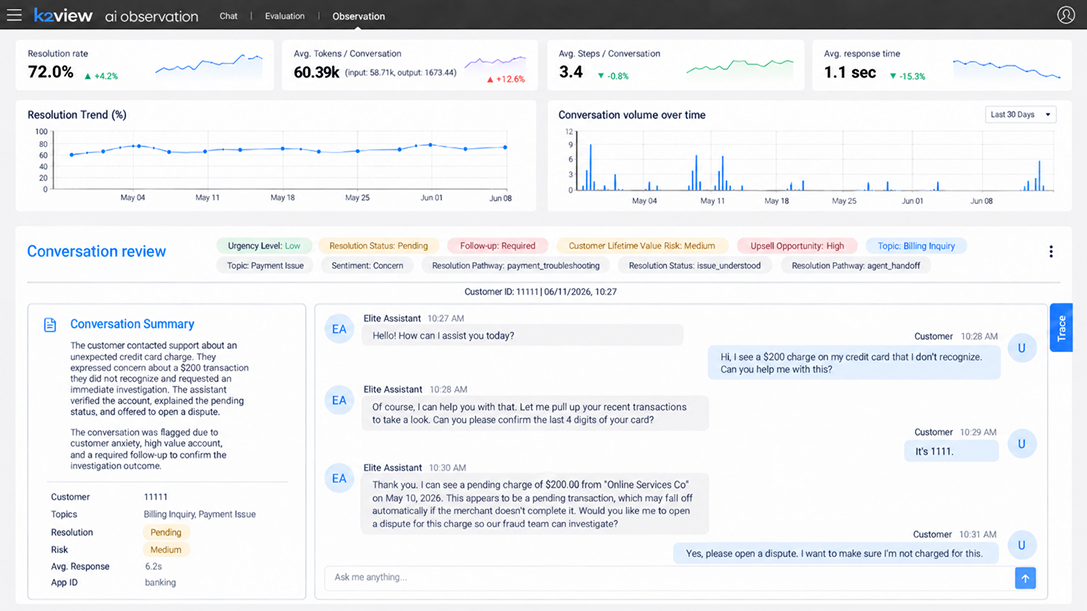
Task: Click the Ask me anything input field
Action: 669,577
